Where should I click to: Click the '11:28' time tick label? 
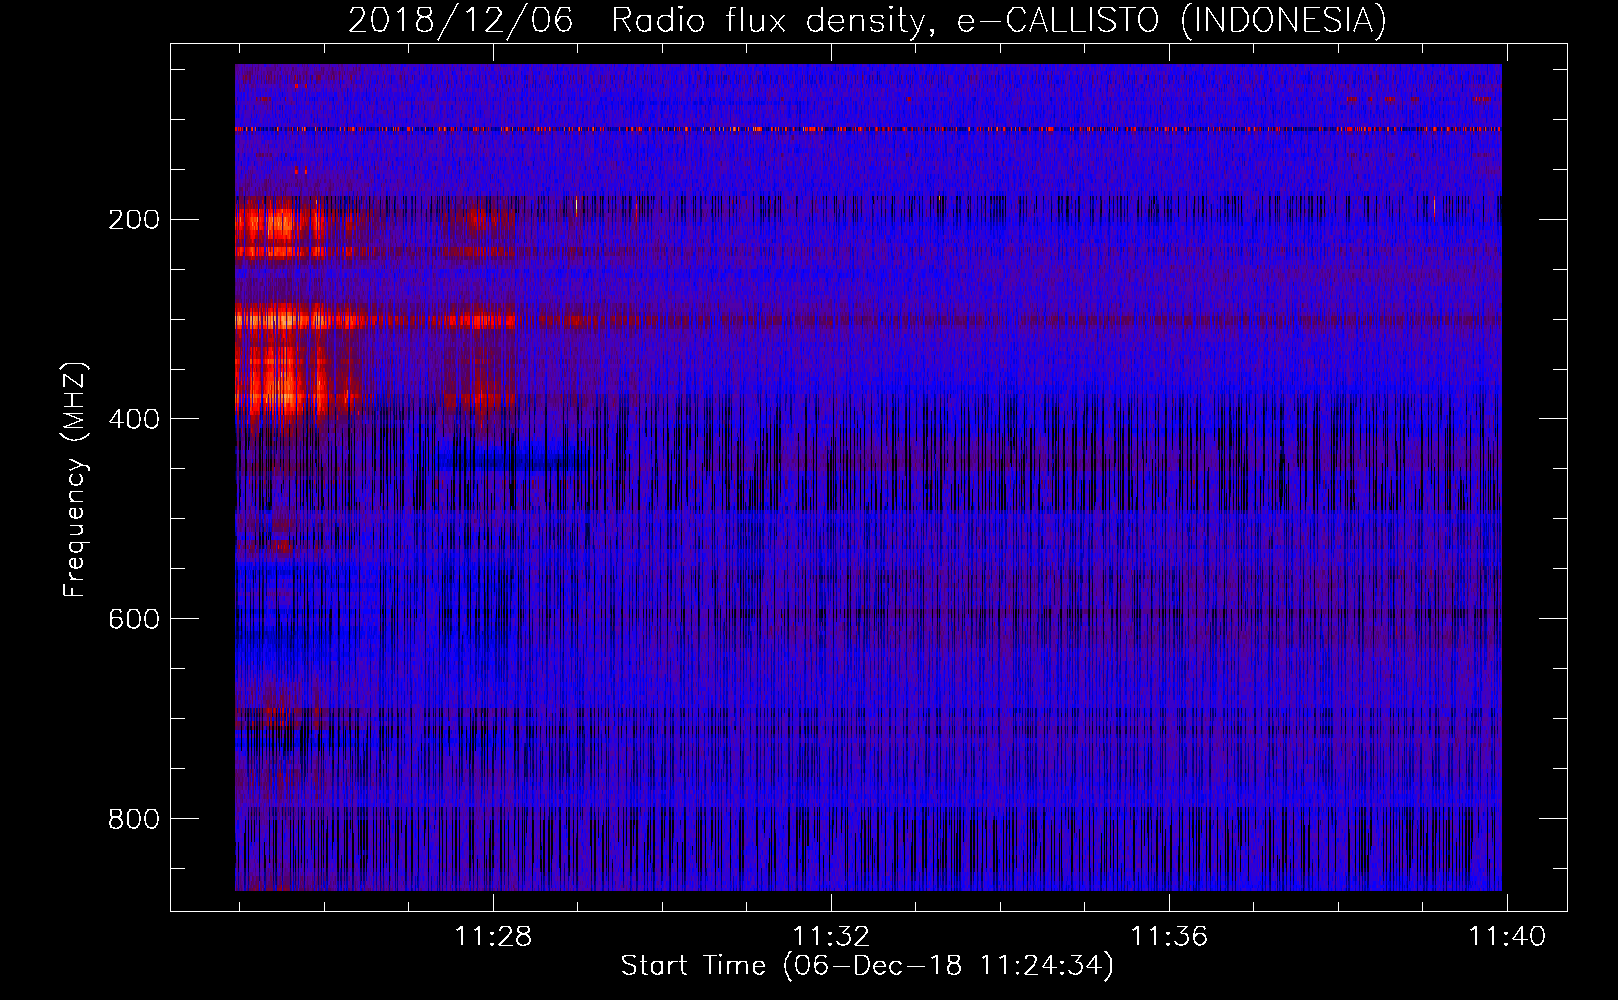493,937
